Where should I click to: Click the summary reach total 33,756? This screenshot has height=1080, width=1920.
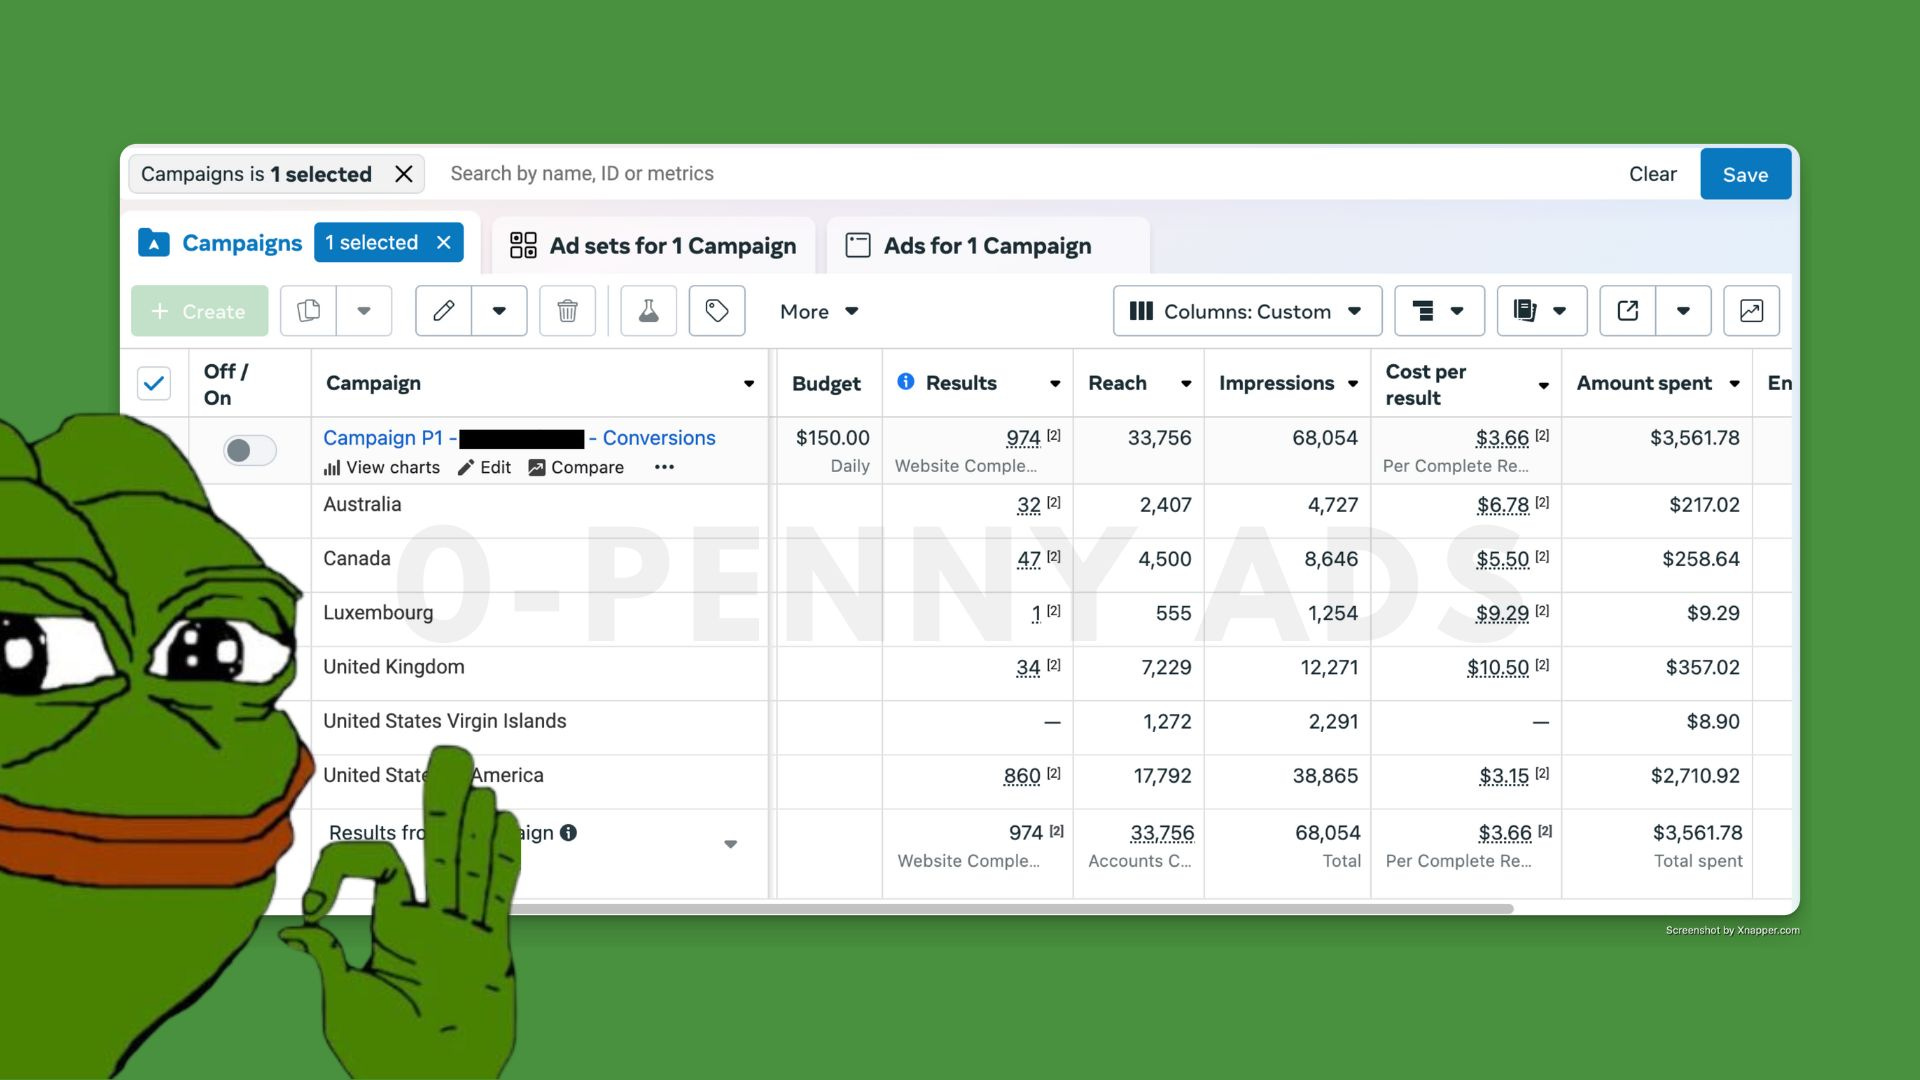pyautogui.click(x=1162, y=833)
